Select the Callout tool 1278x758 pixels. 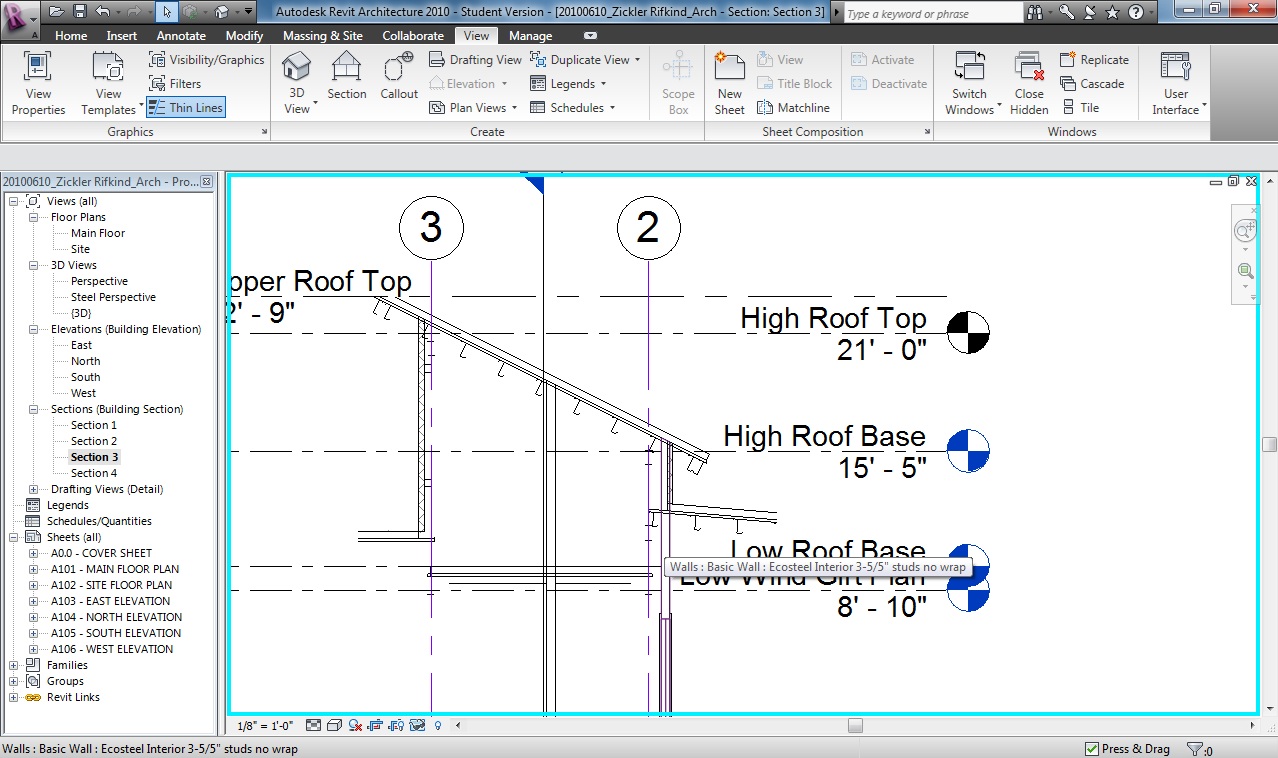(398, 76)
